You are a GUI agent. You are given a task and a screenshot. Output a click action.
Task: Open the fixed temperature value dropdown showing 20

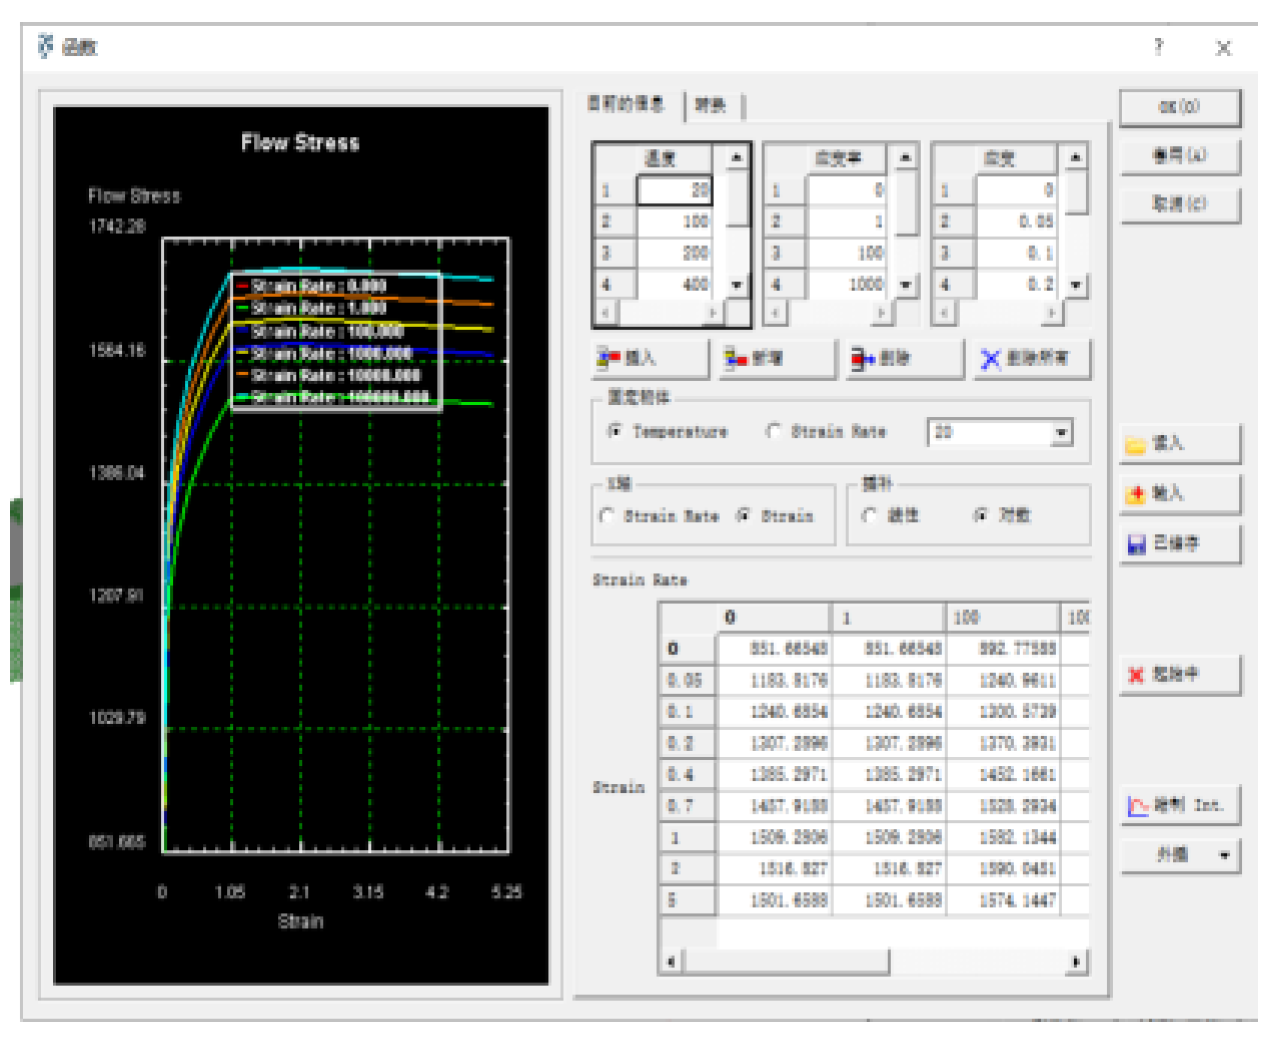1061,432
